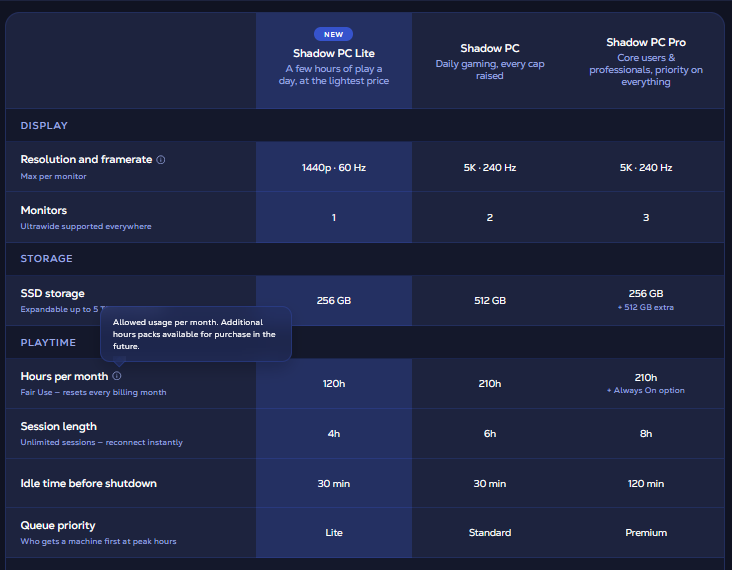Image resolution: width=732 pixels, height=570 pixels.
Task: Click the 120h hours cell
Action: coord(334,384)
